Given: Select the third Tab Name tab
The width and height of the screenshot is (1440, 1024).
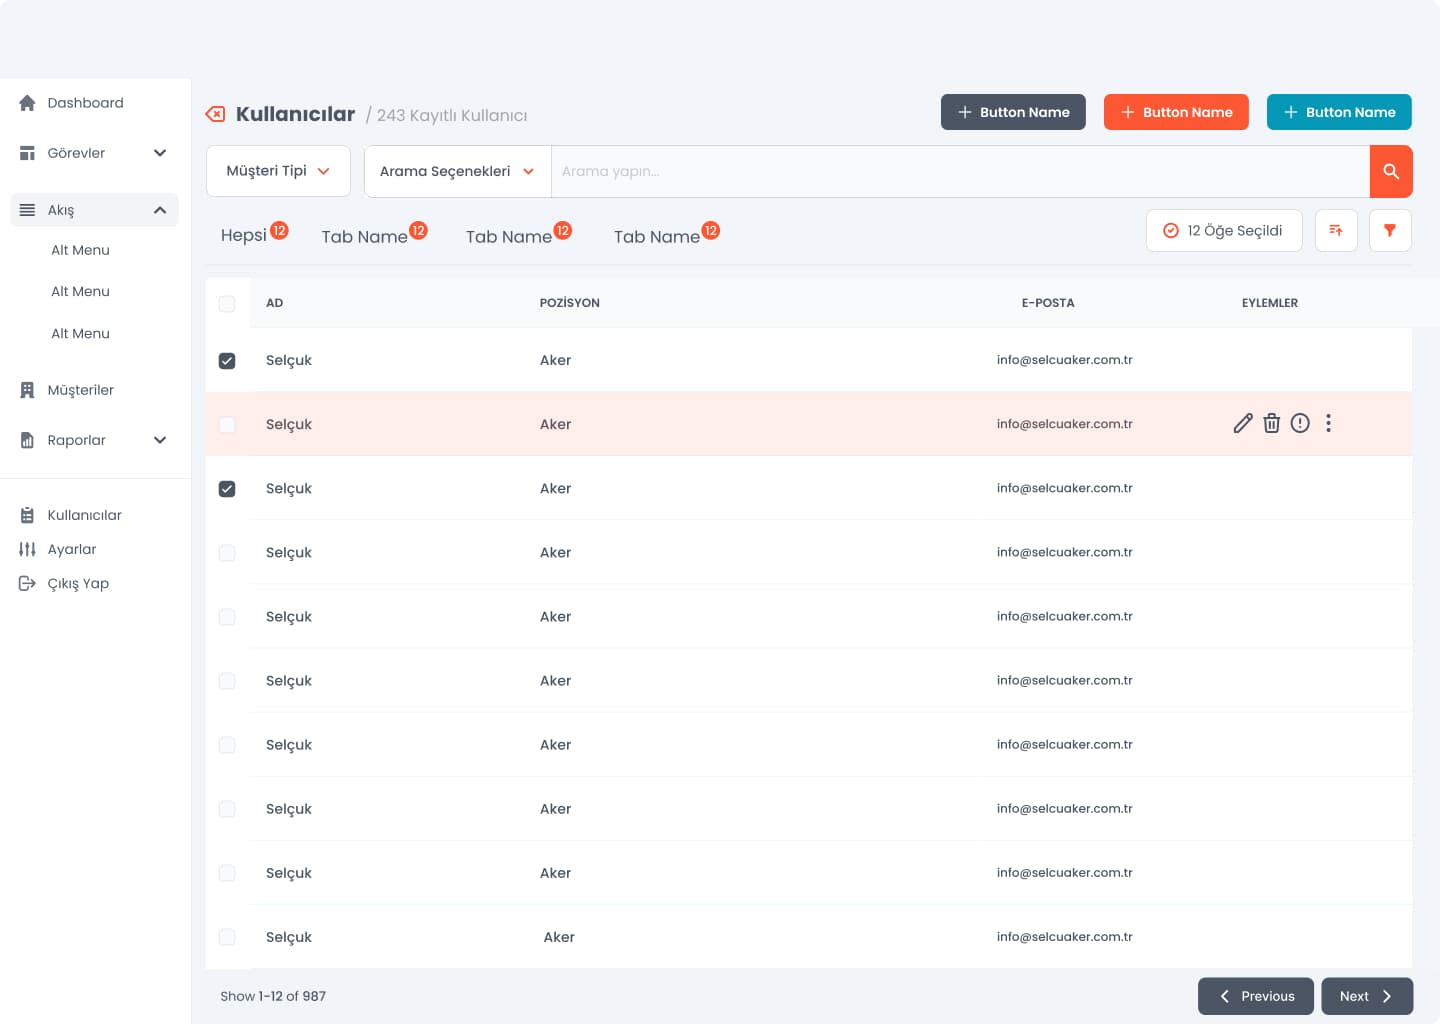Looking at the screenshot, I should [666, 235].
